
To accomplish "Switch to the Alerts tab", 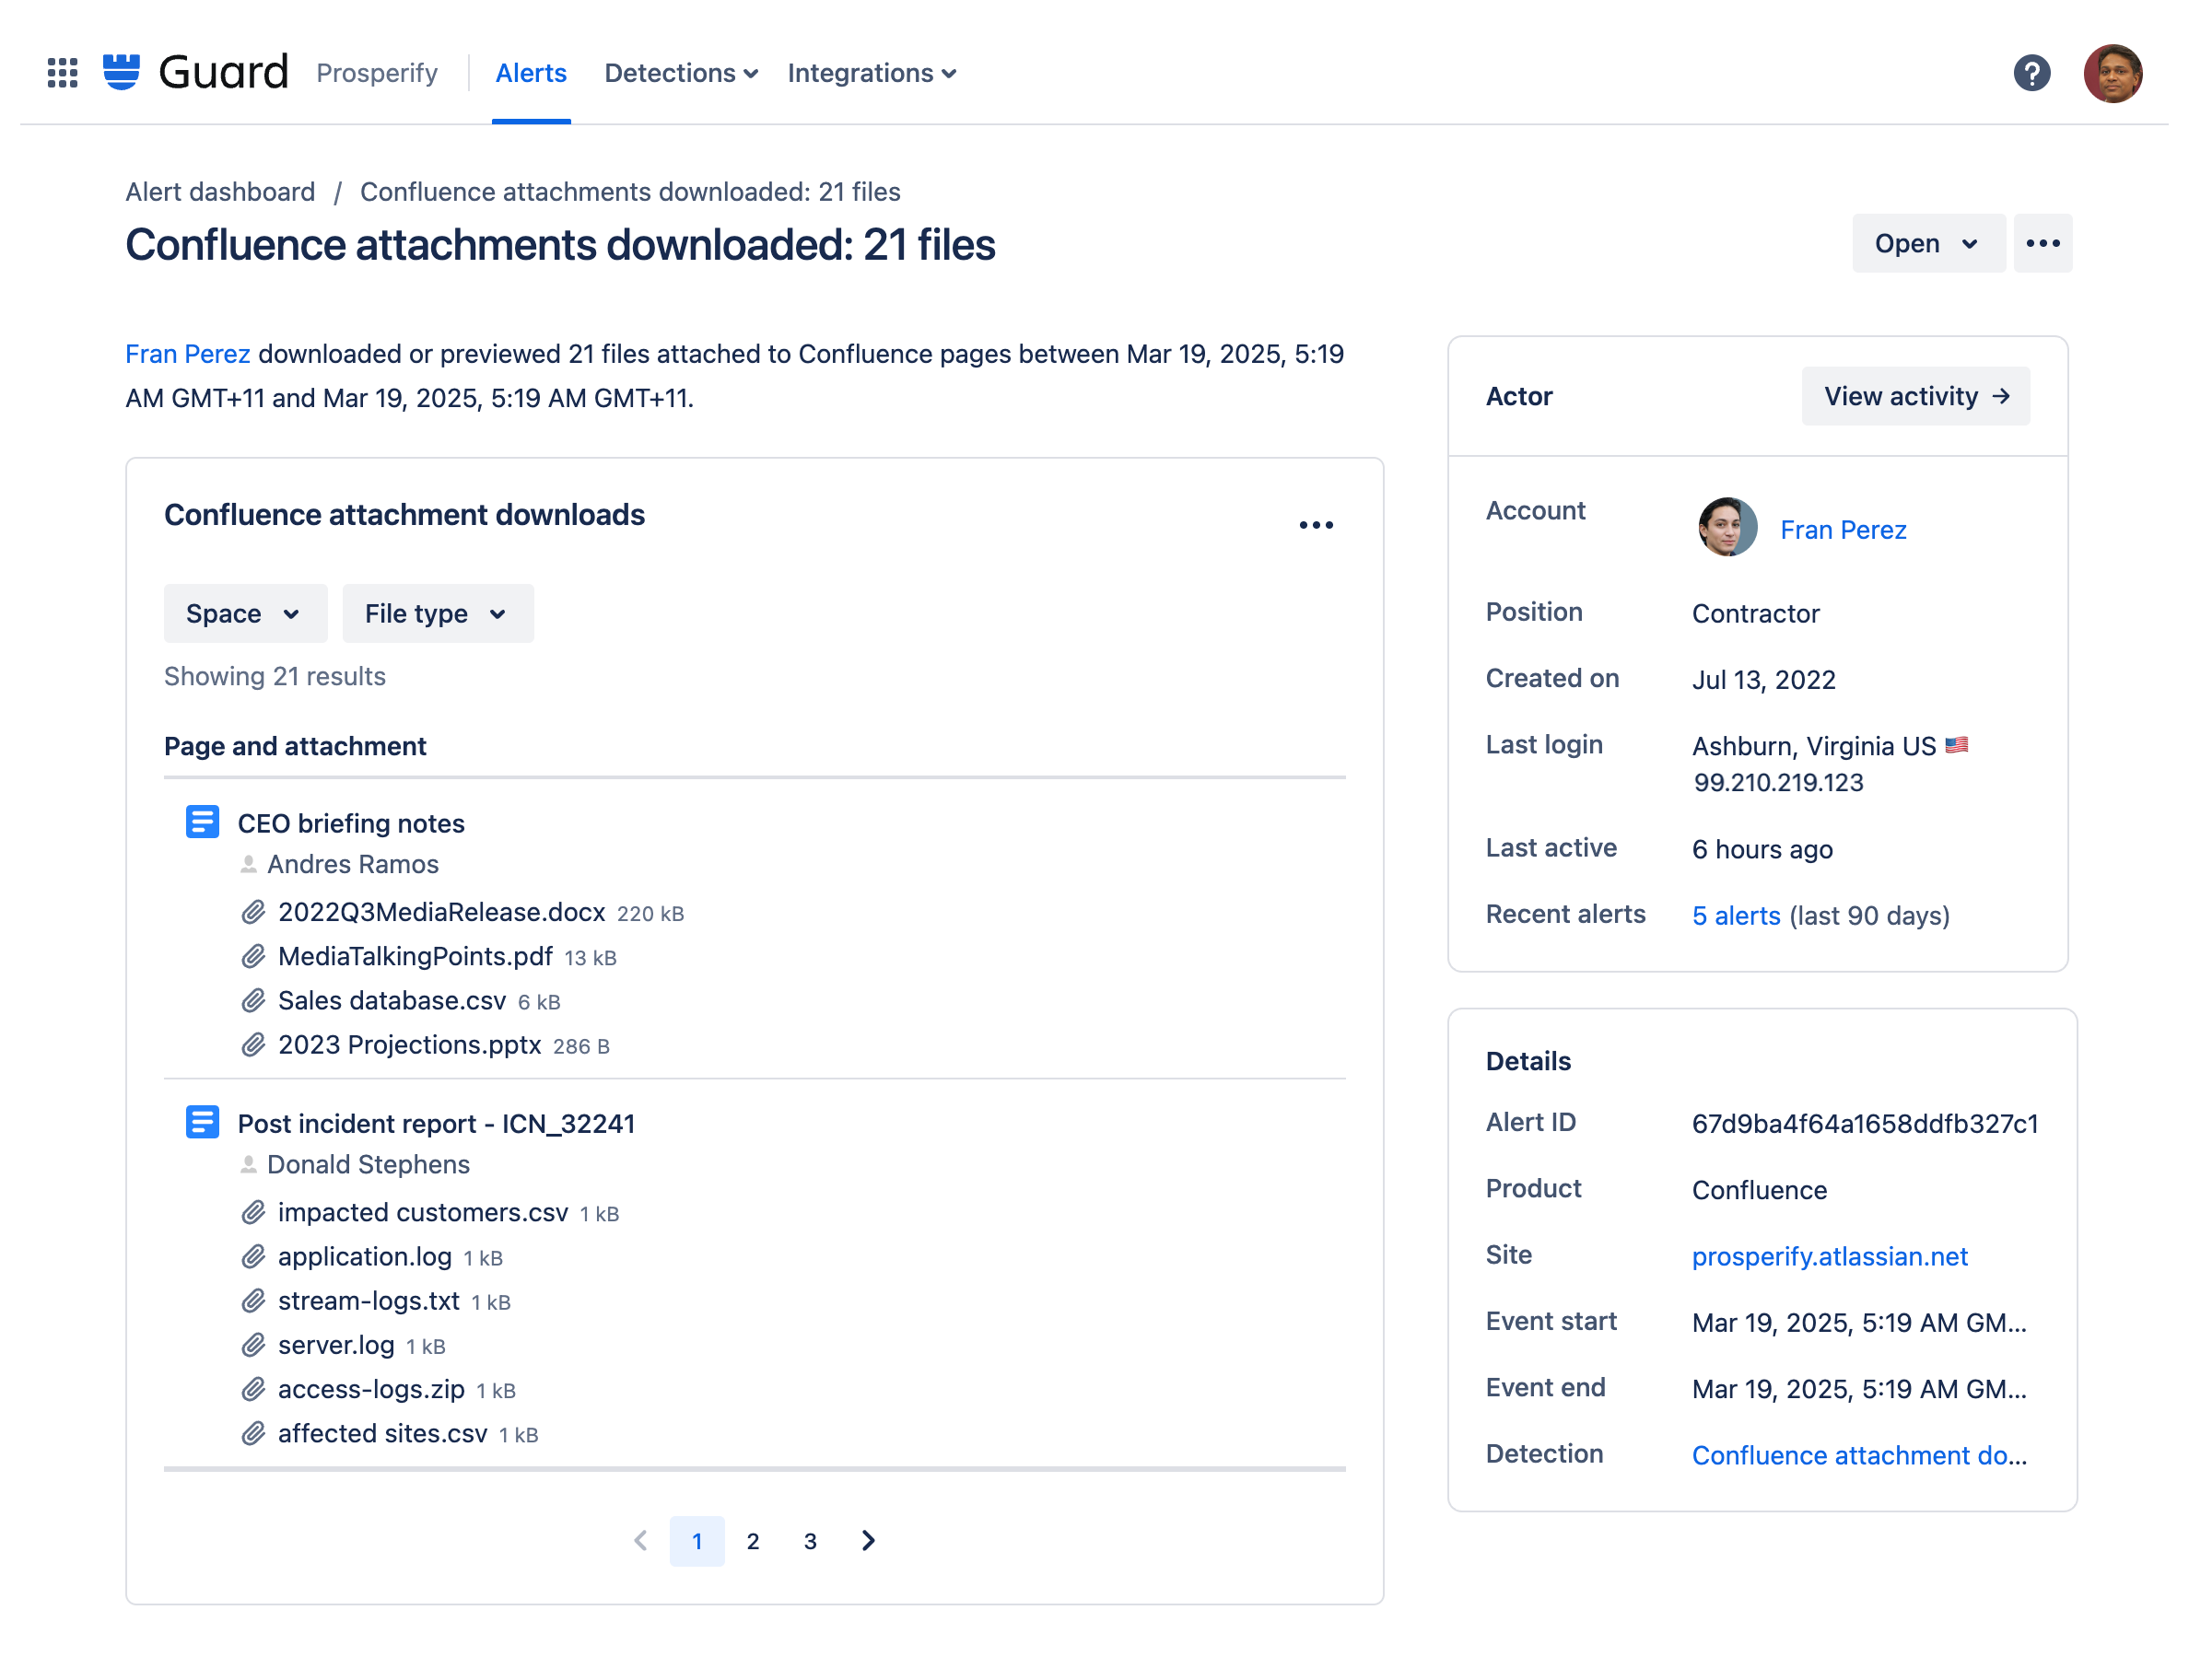I will click(531, 73).
